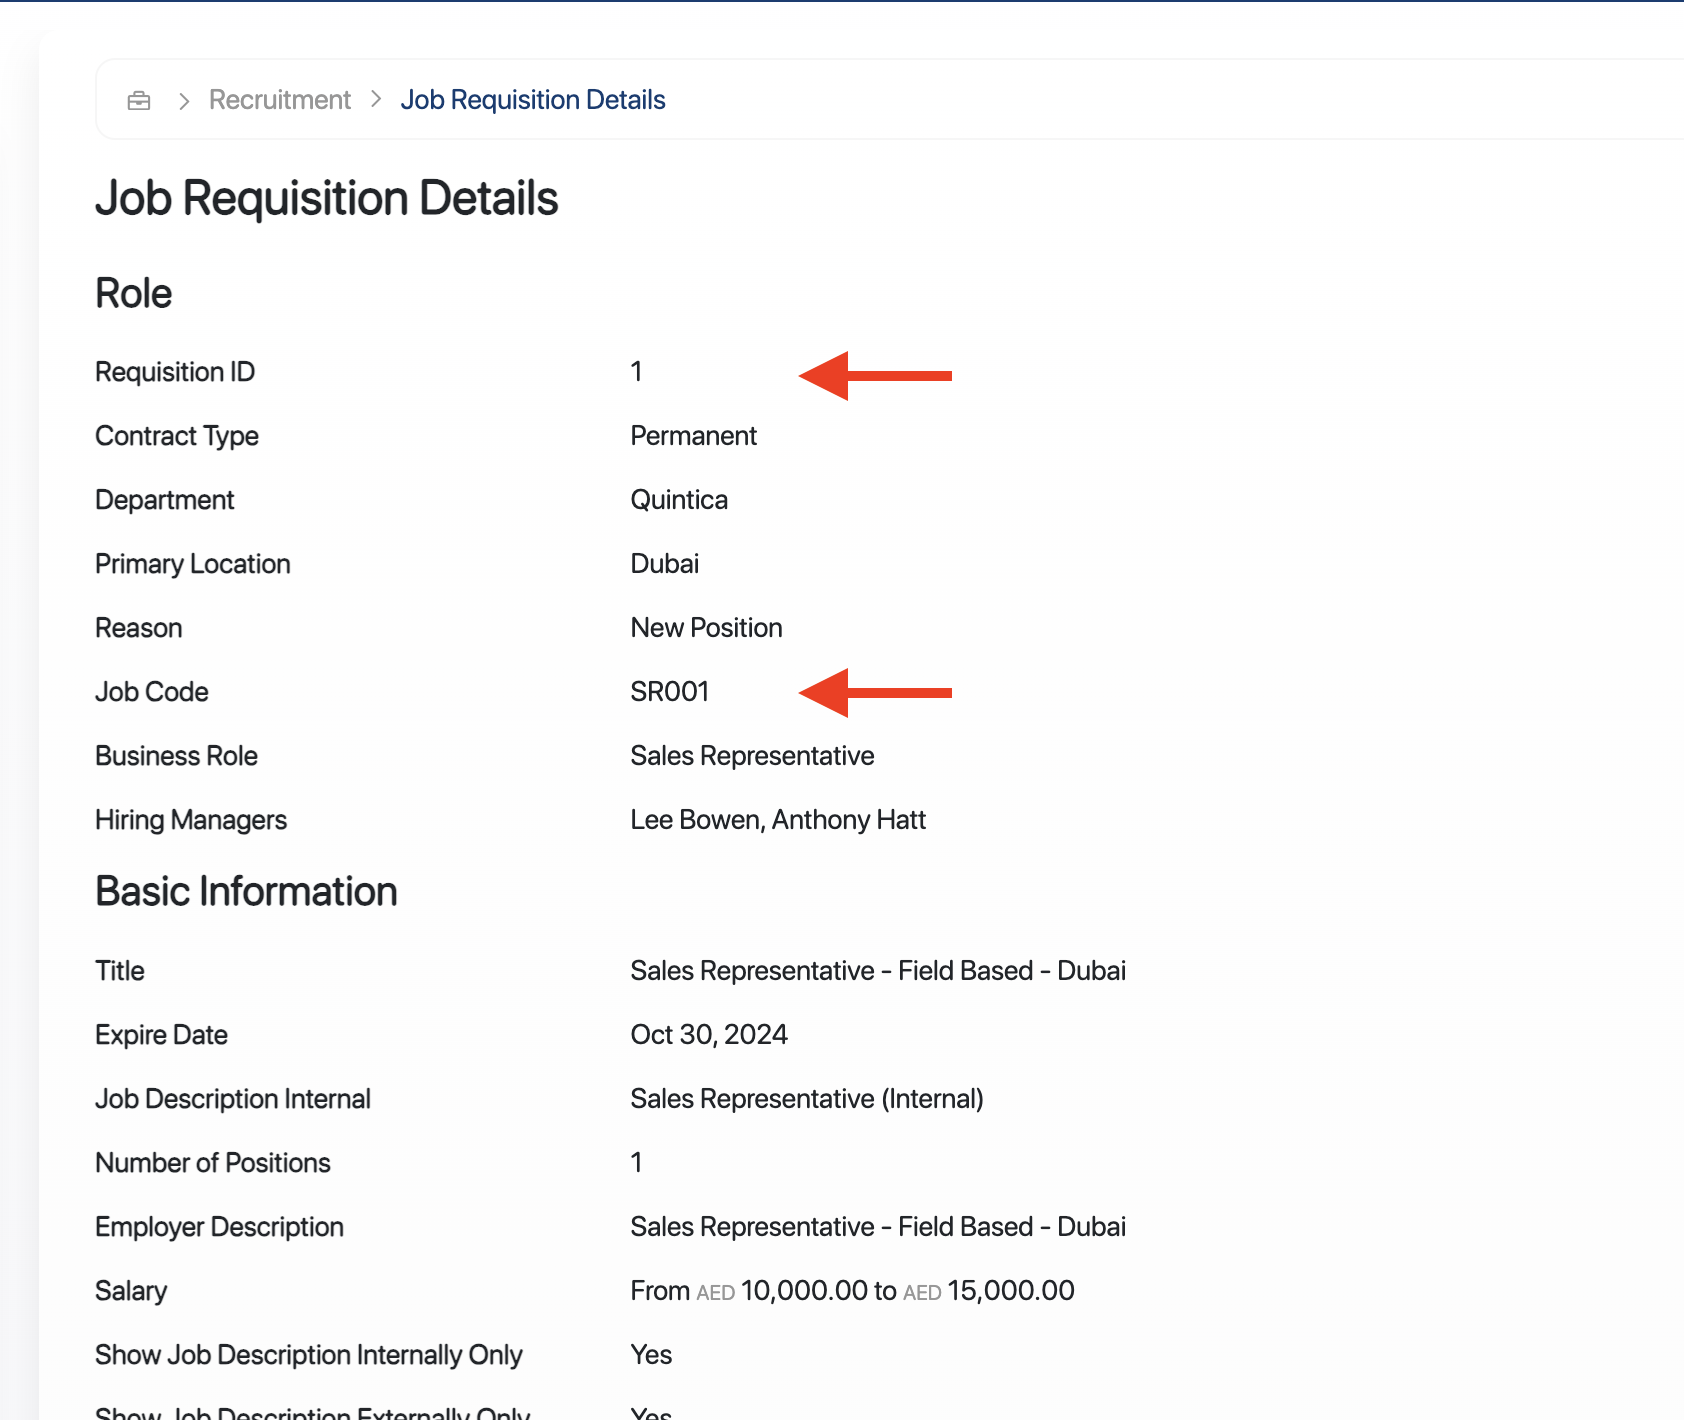Viewport: 1684px width, 1420px height.
Task: Click the Contract Type label
Action: pyautogui.click(x=177, y=436)
